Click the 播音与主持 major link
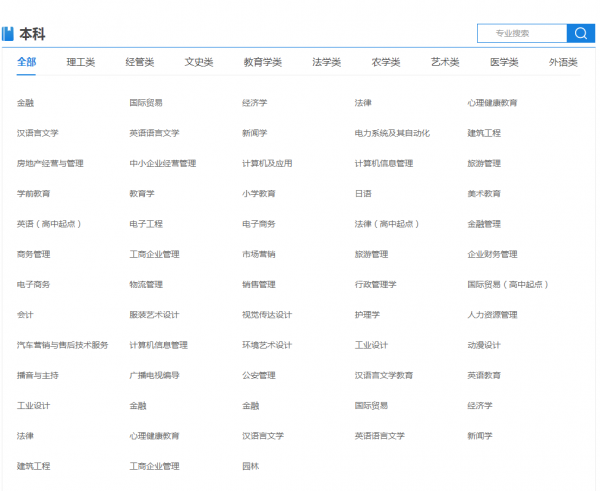 [x=38, y=375]
